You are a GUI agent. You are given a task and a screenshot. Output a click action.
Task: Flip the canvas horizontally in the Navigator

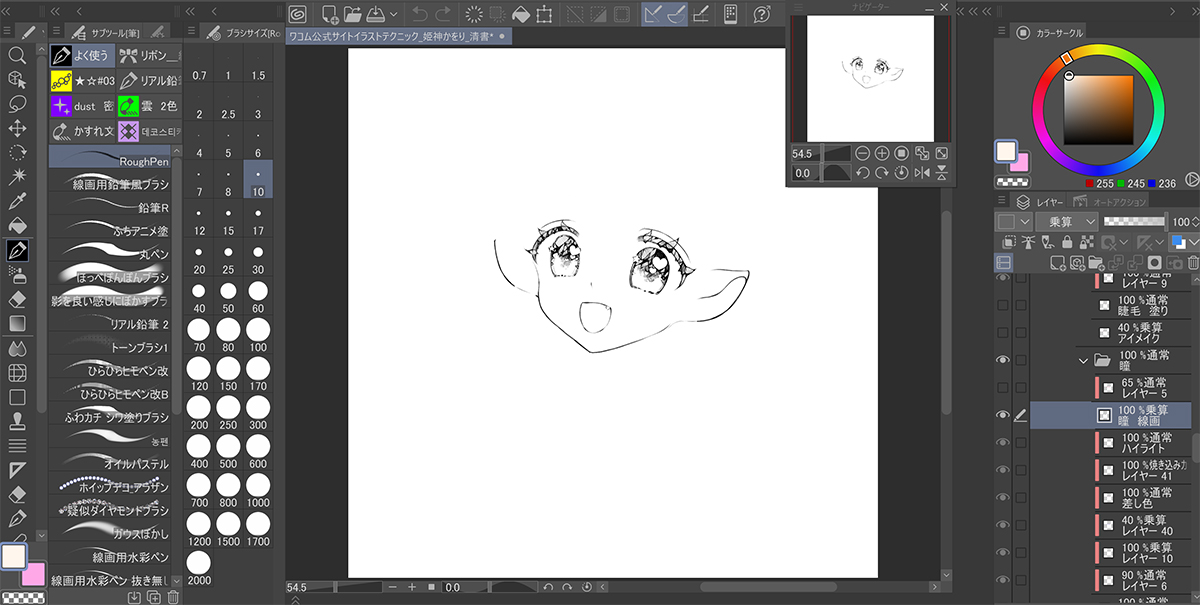pyautogui.click(x=921, y=173)
